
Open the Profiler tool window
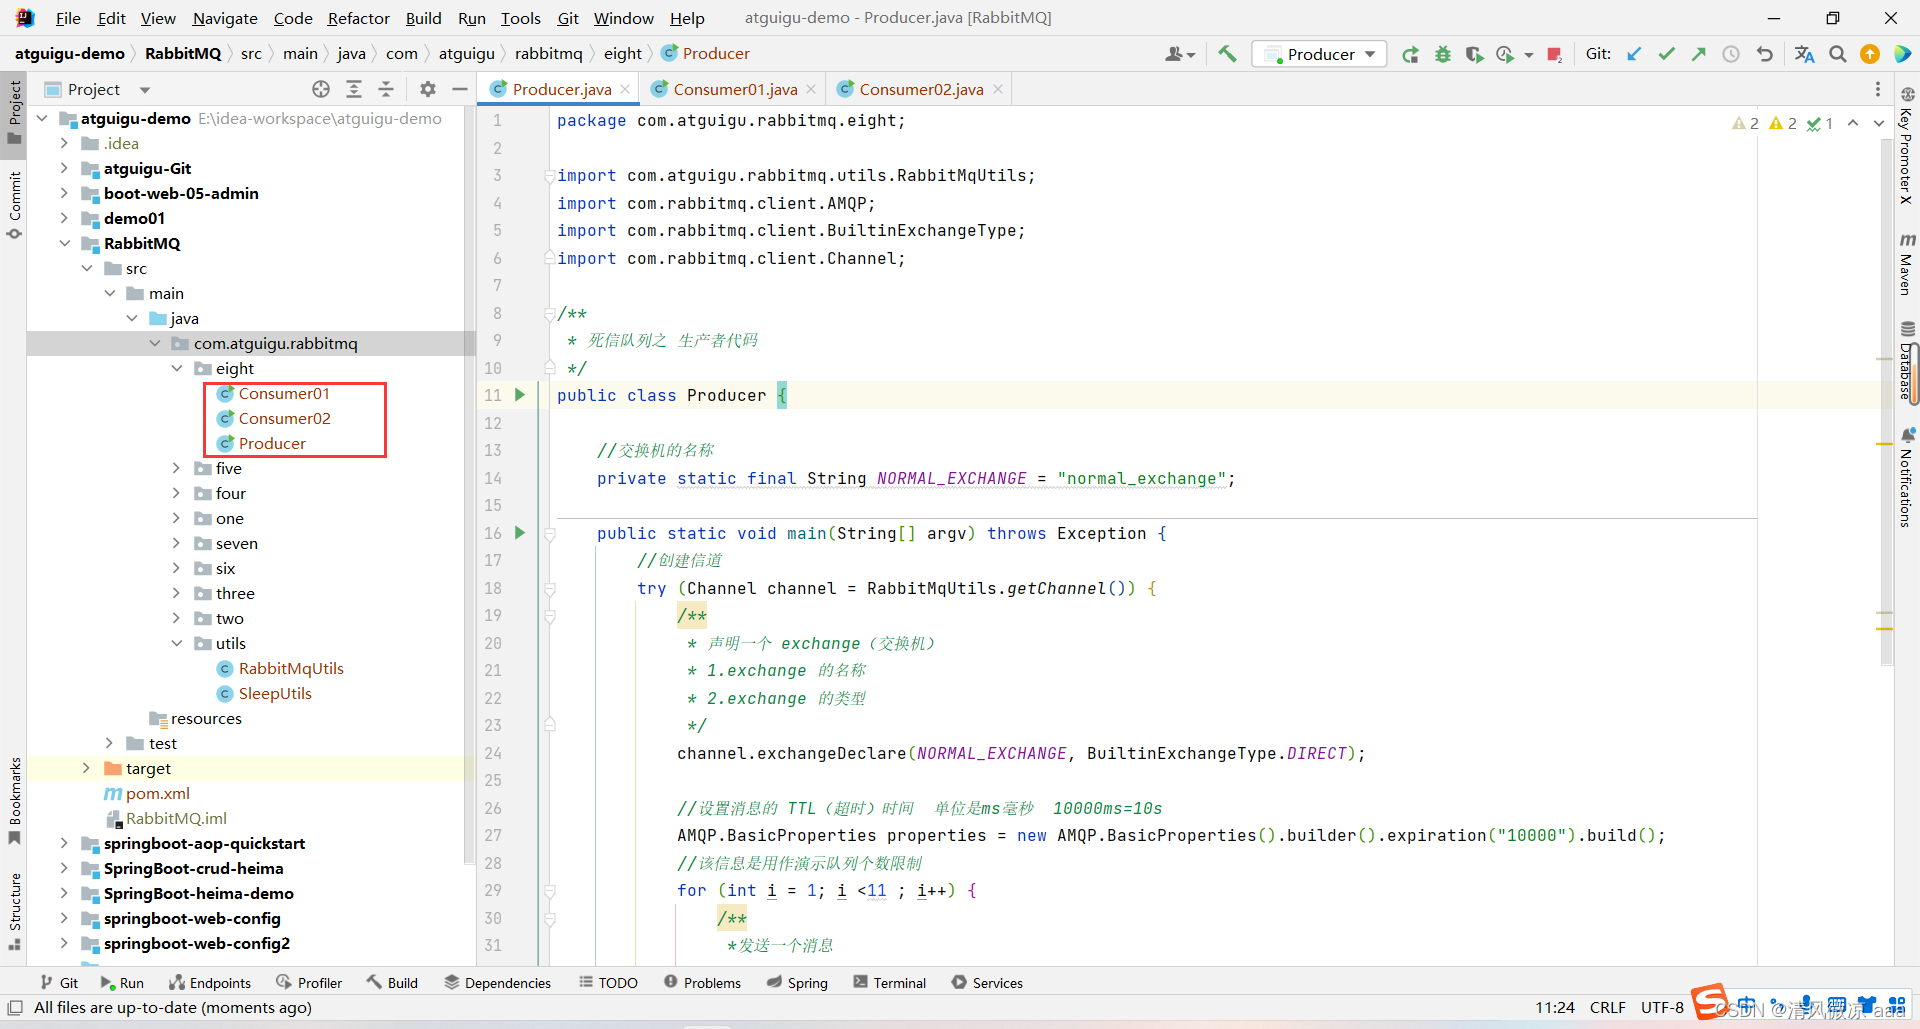point(309,983)
